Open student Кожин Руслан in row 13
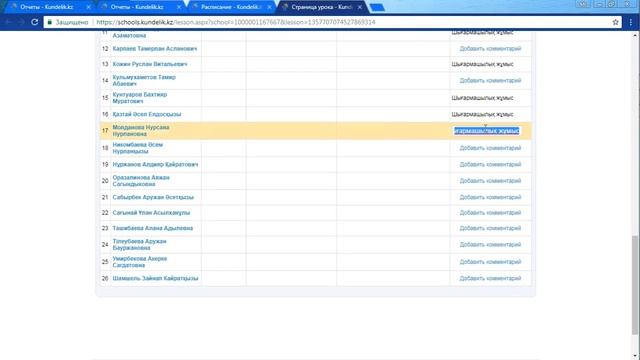 click(150, 64)
